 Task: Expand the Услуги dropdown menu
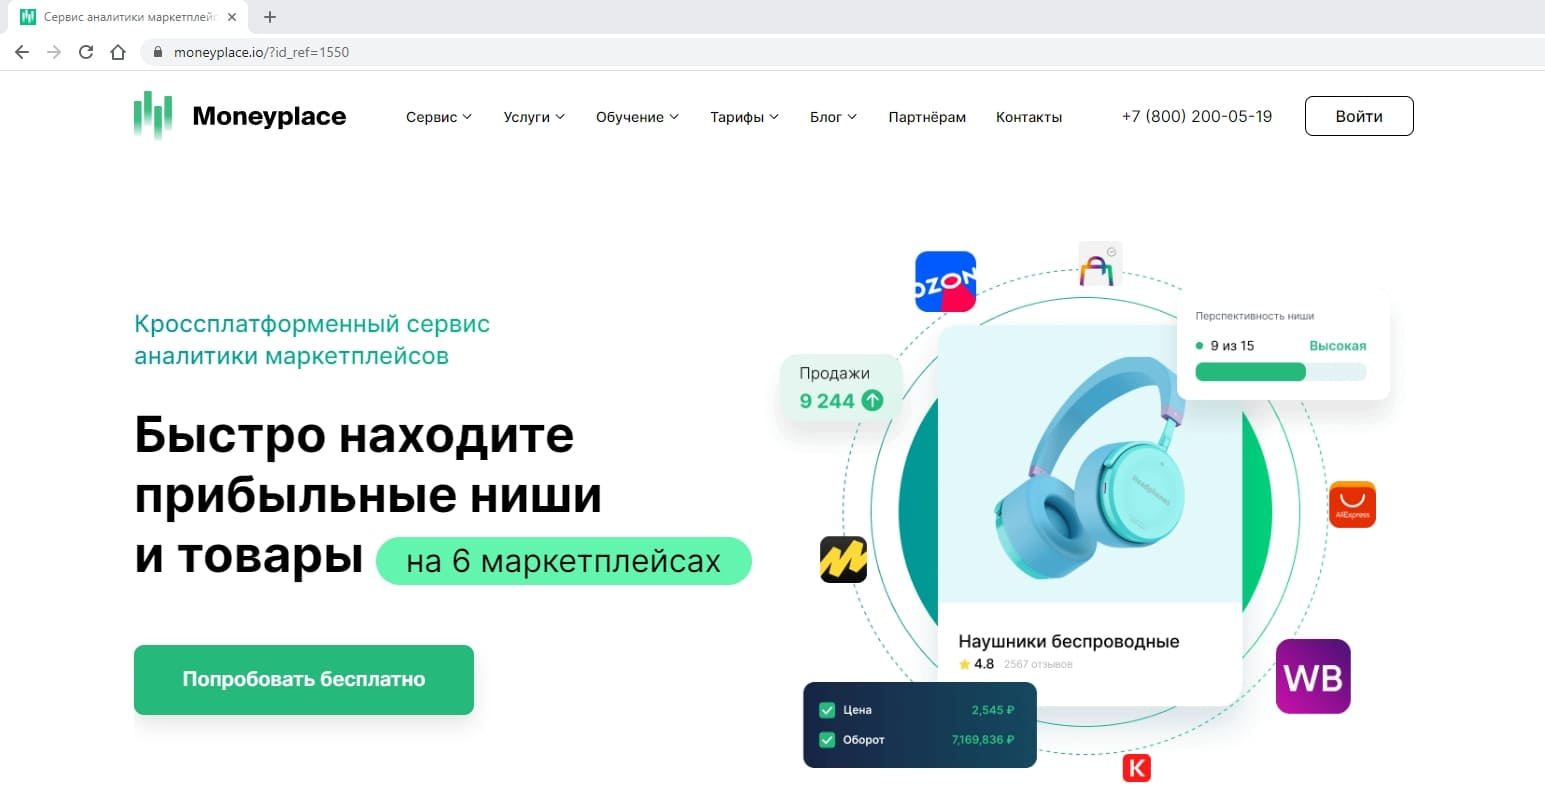click(534, 117)
